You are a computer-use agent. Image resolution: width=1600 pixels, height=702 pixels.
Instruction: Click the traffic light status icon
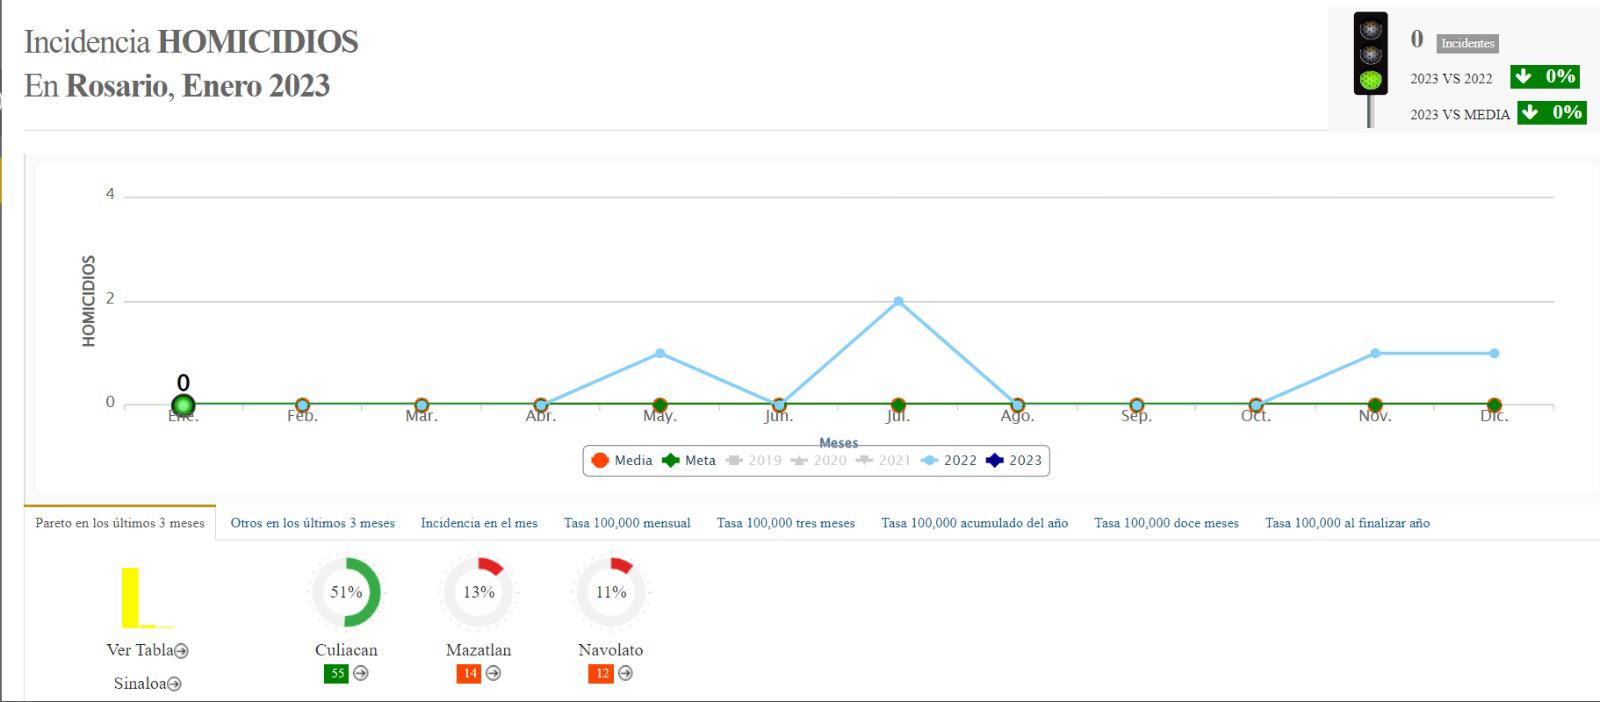coord(1370,55)
